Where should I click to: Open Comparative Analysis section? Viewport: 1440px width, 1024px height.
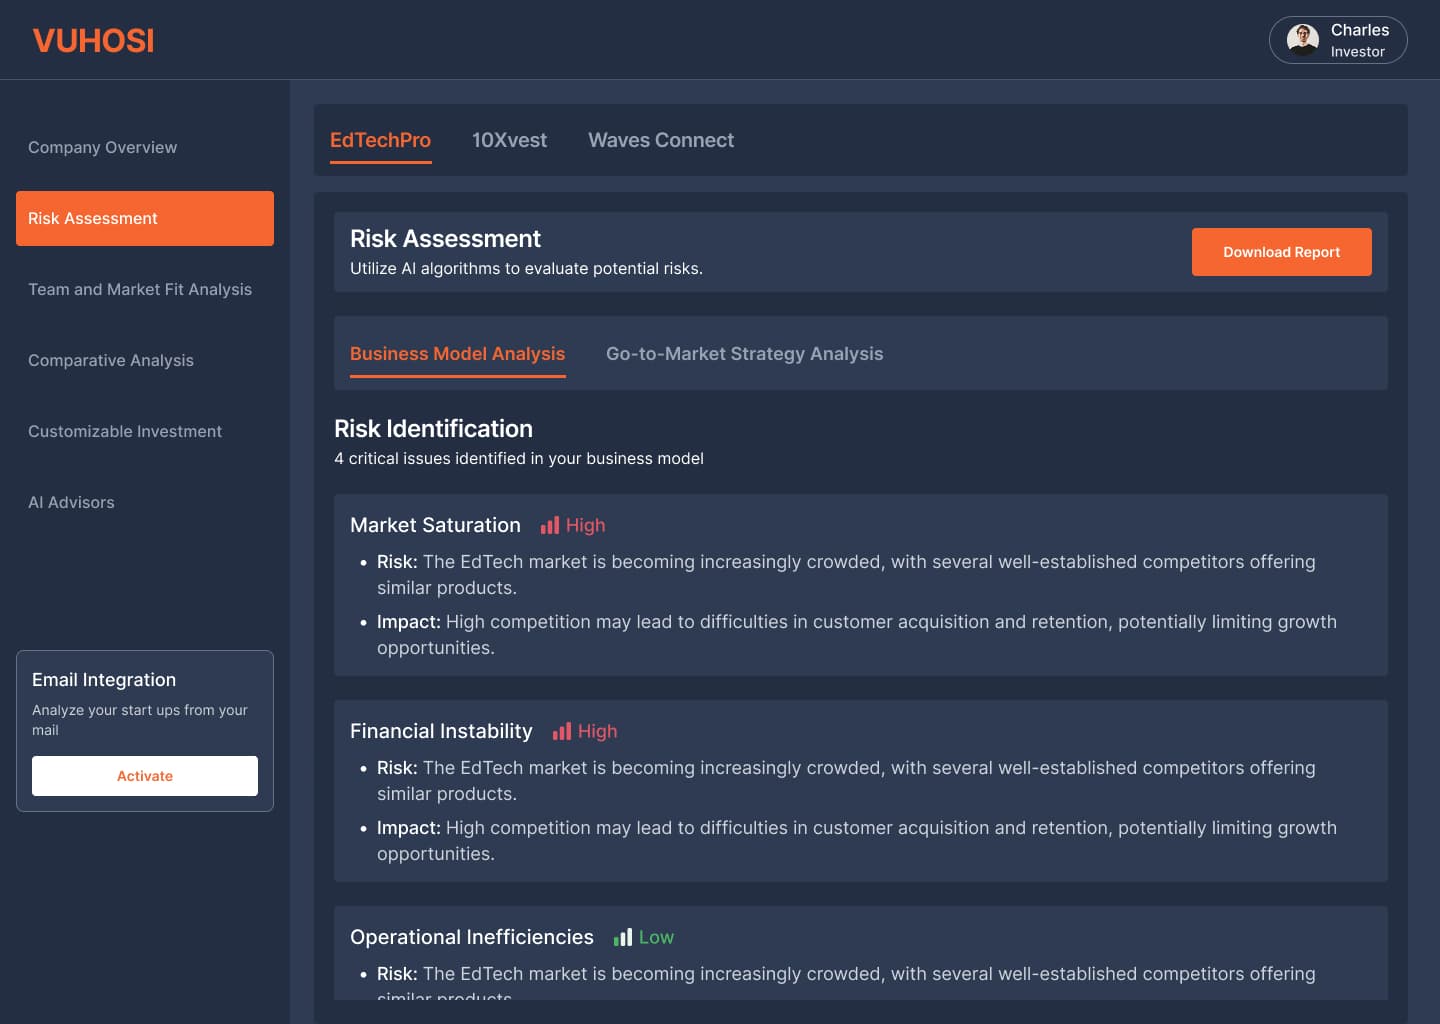click(x=111, y=360)
